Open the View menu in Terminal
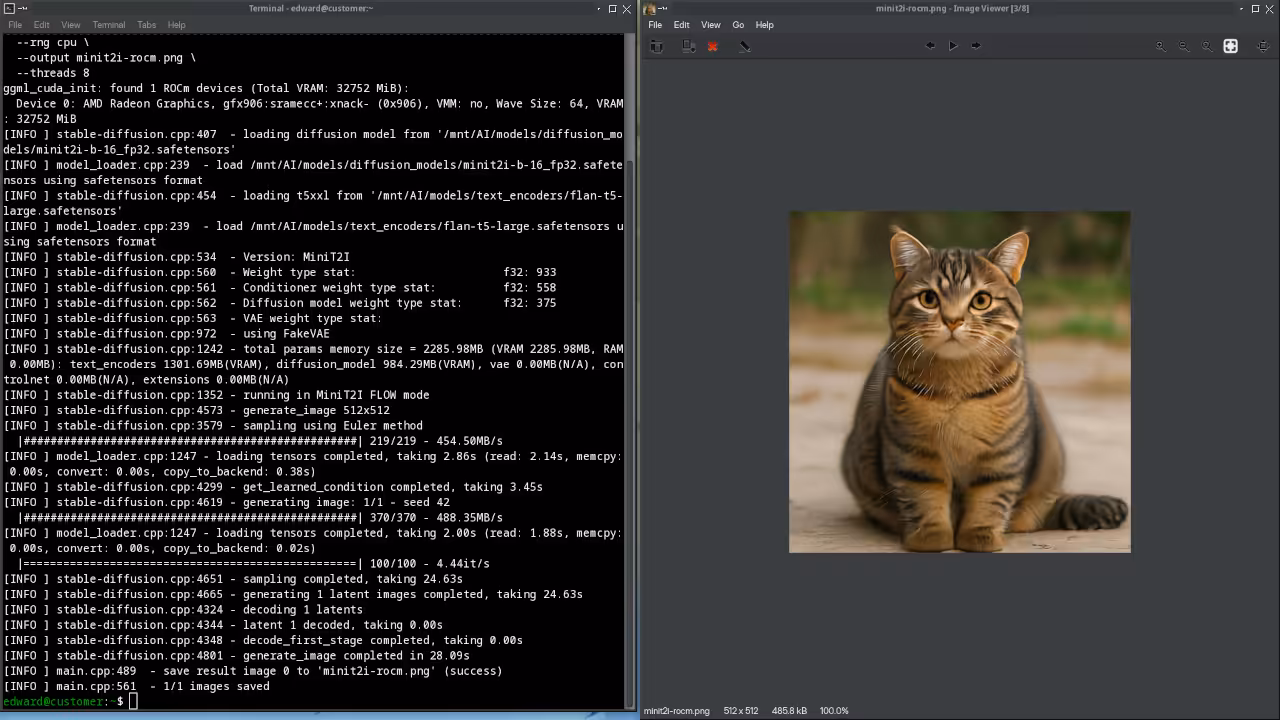 (x=70, y=25)
